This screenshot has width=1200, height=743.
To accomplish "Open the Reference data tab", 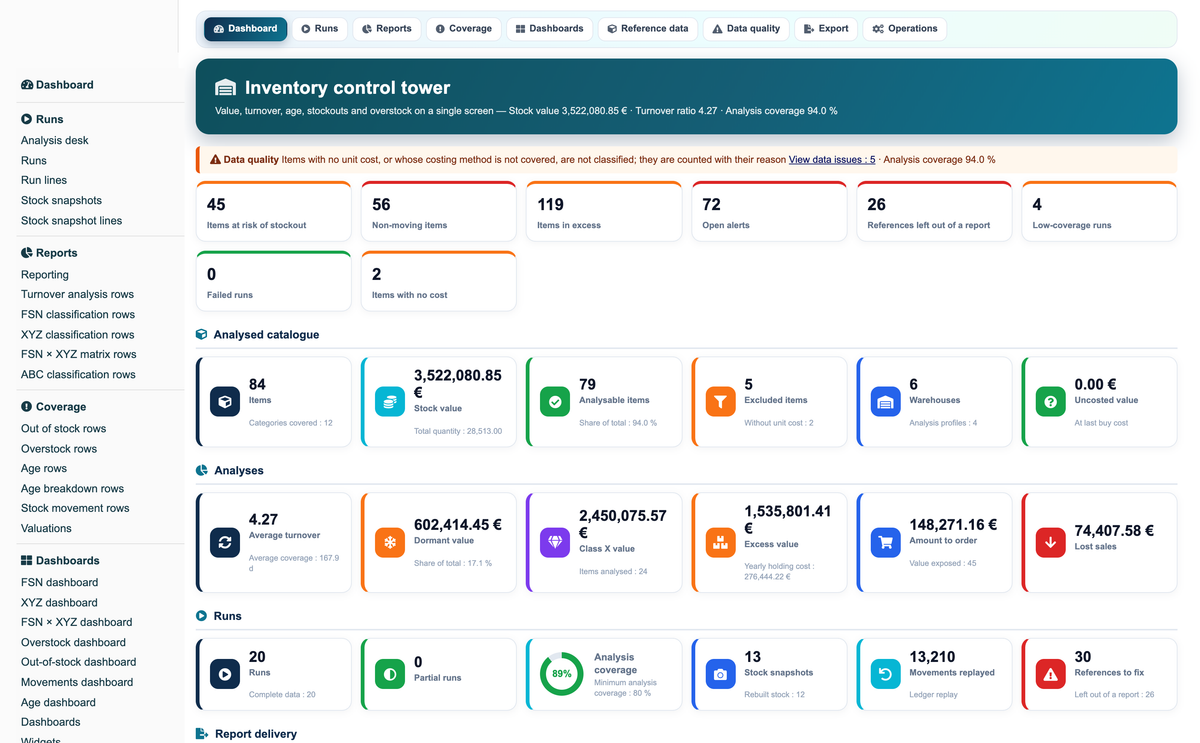I will [x=648, y=29].
